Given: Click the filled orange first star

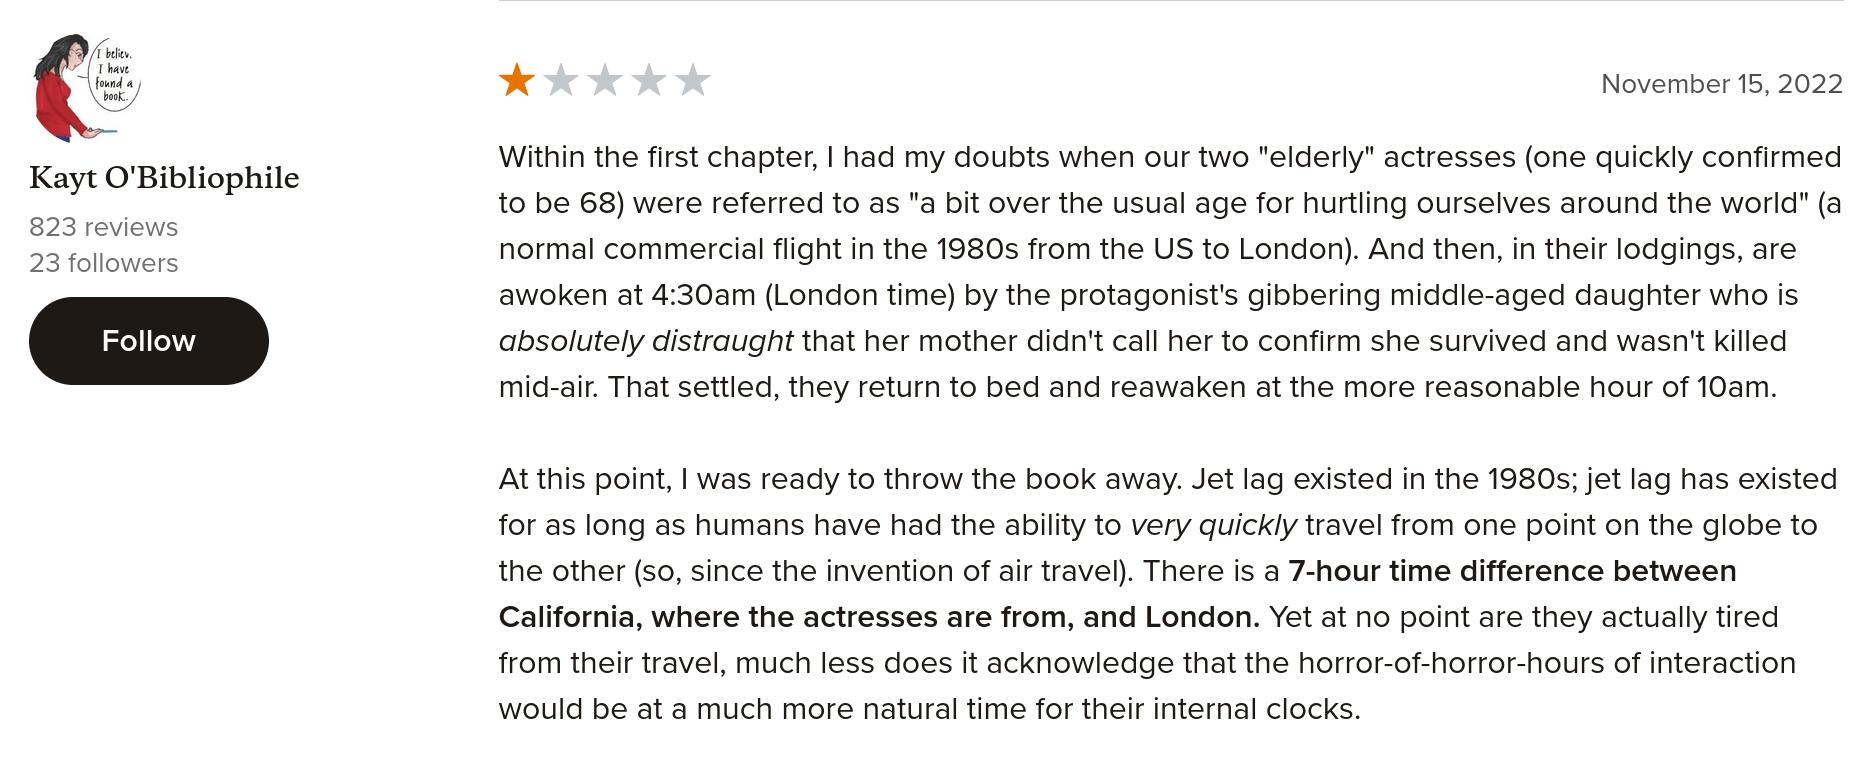Looking at the screenshot, I should click(x=517, y=80).
